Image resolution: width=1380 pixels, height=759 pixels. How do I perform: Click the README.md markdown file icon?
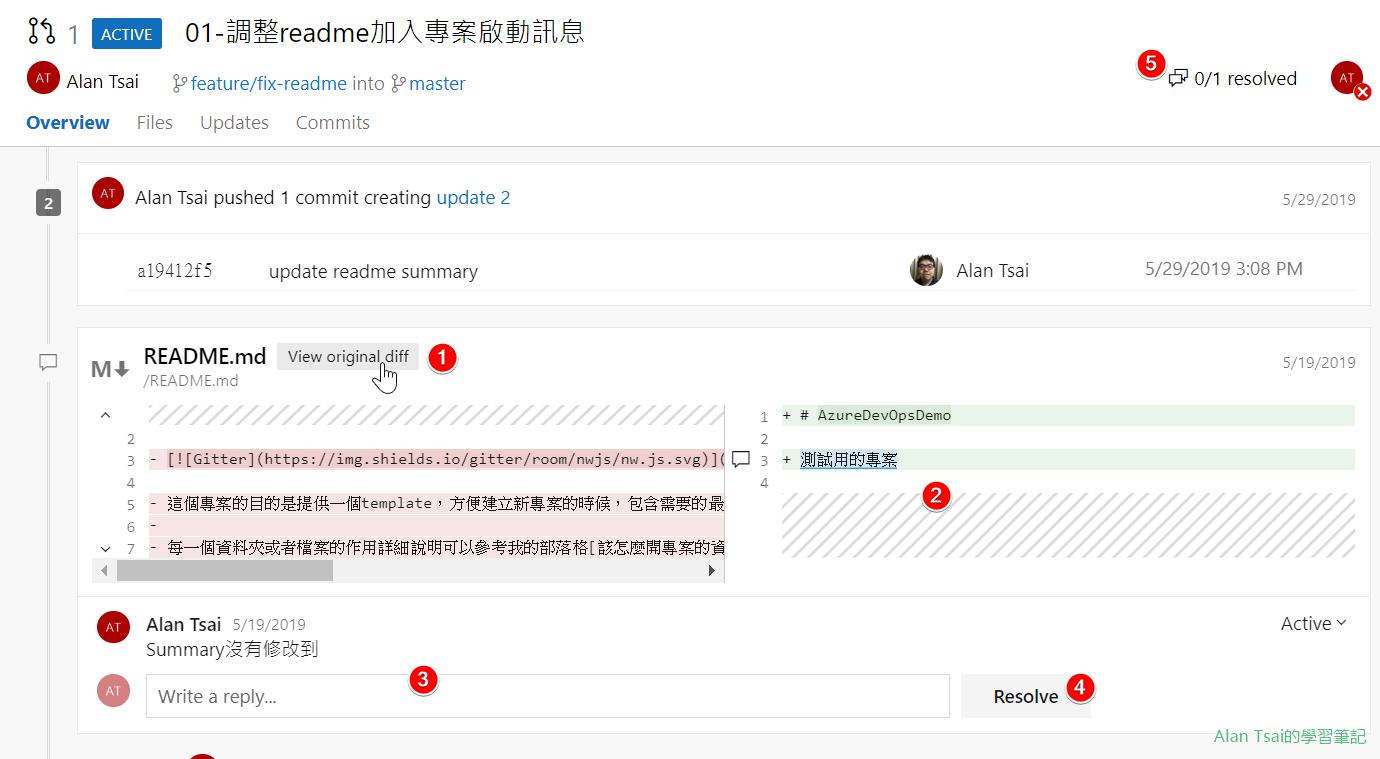[x=110, y=369]
